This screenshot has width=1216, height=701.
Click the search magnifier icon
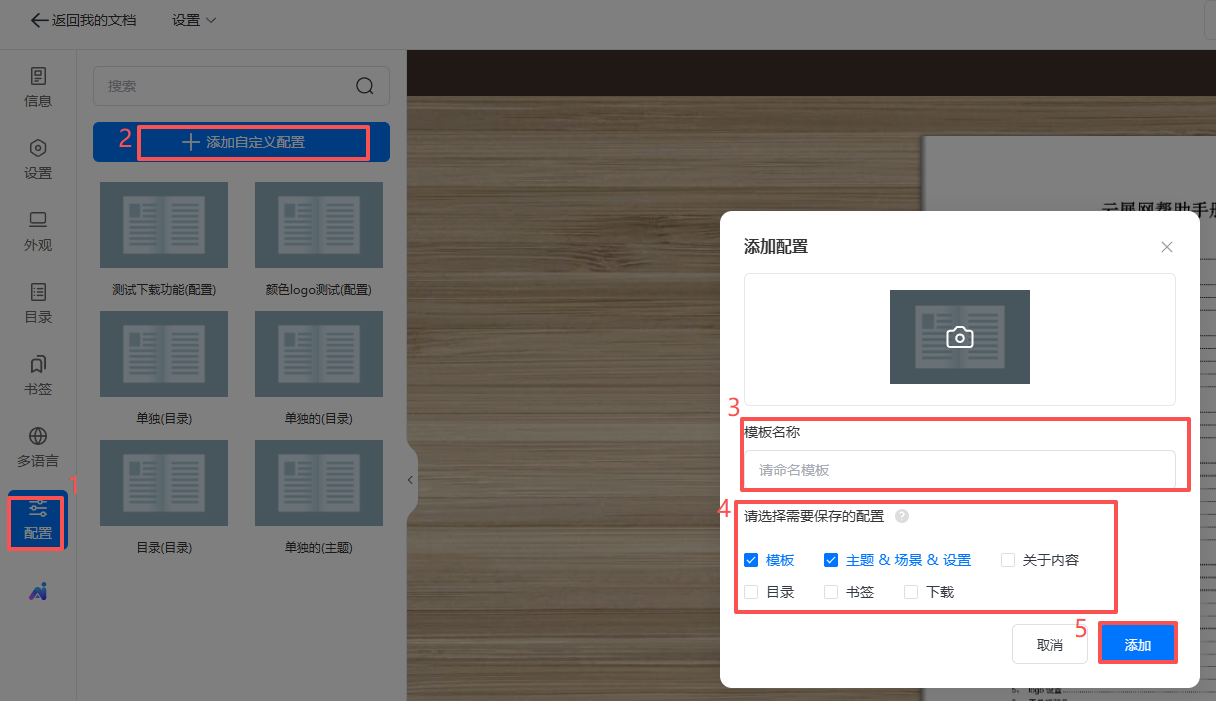point(365,86)
